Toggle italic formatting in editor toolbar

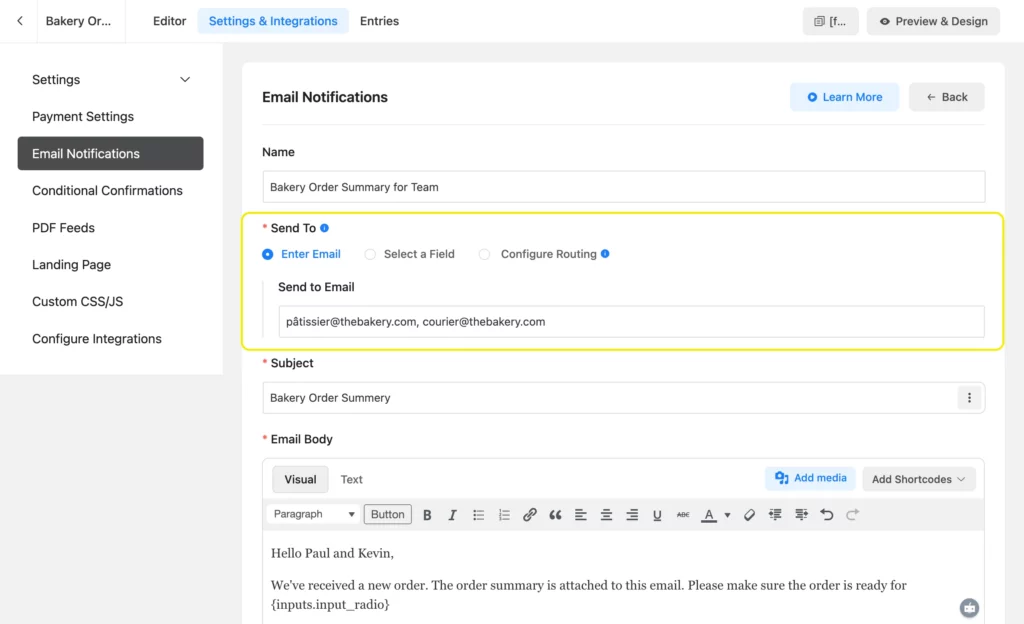452,514
